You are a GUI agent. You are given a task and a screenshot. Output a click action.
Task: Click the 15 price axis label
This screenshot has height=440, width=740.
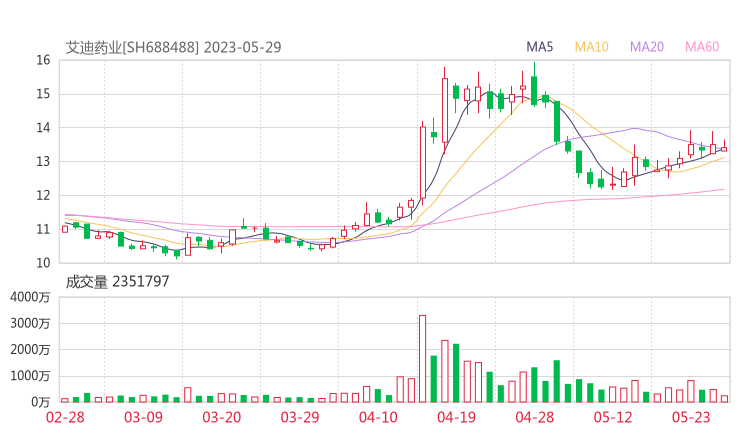point(43,94)
